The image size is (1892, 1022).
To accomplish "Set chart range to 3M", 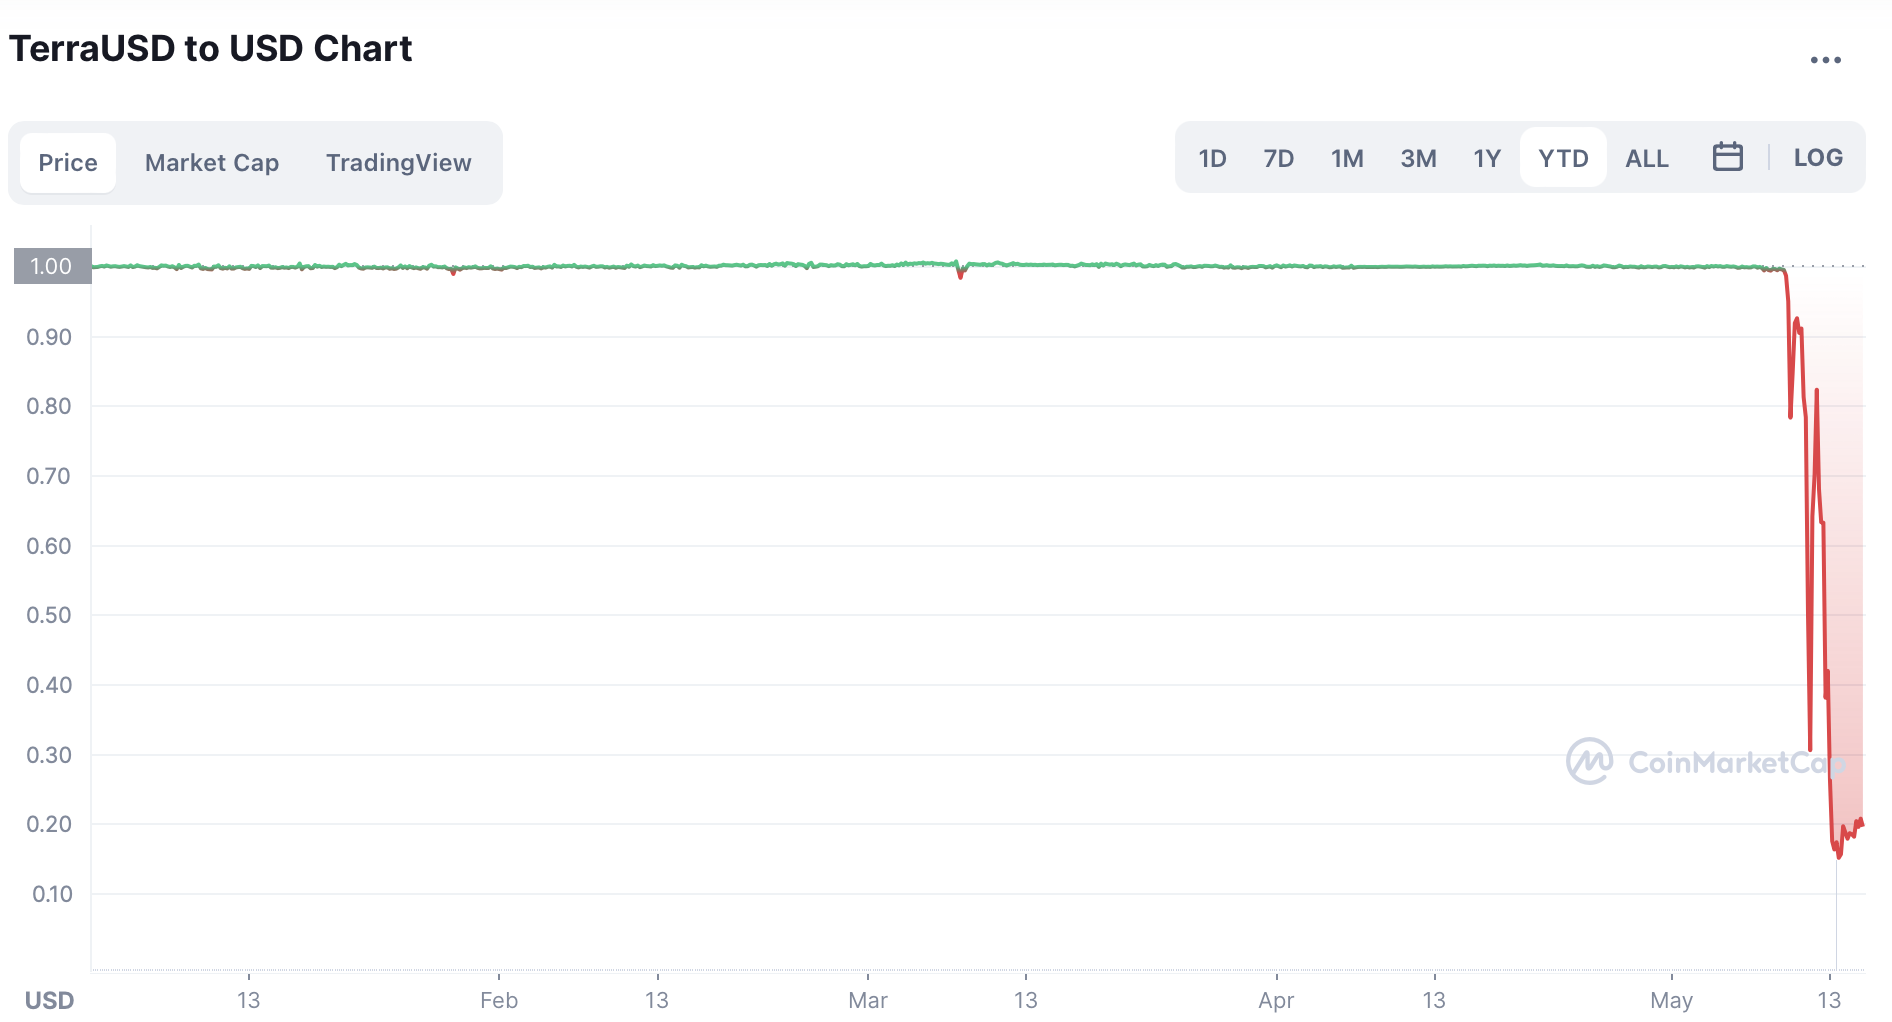I will click(x=1418, y=158).
